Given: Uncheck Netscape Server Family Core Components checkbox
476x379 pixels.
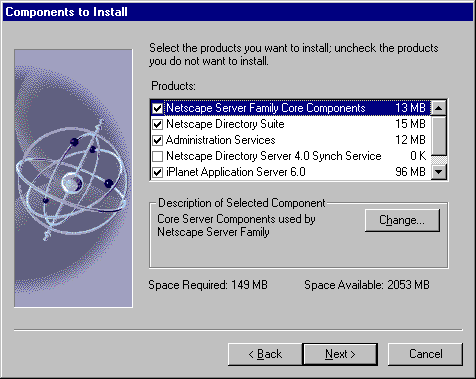Looking at the screenshot, I should (157, 108).
